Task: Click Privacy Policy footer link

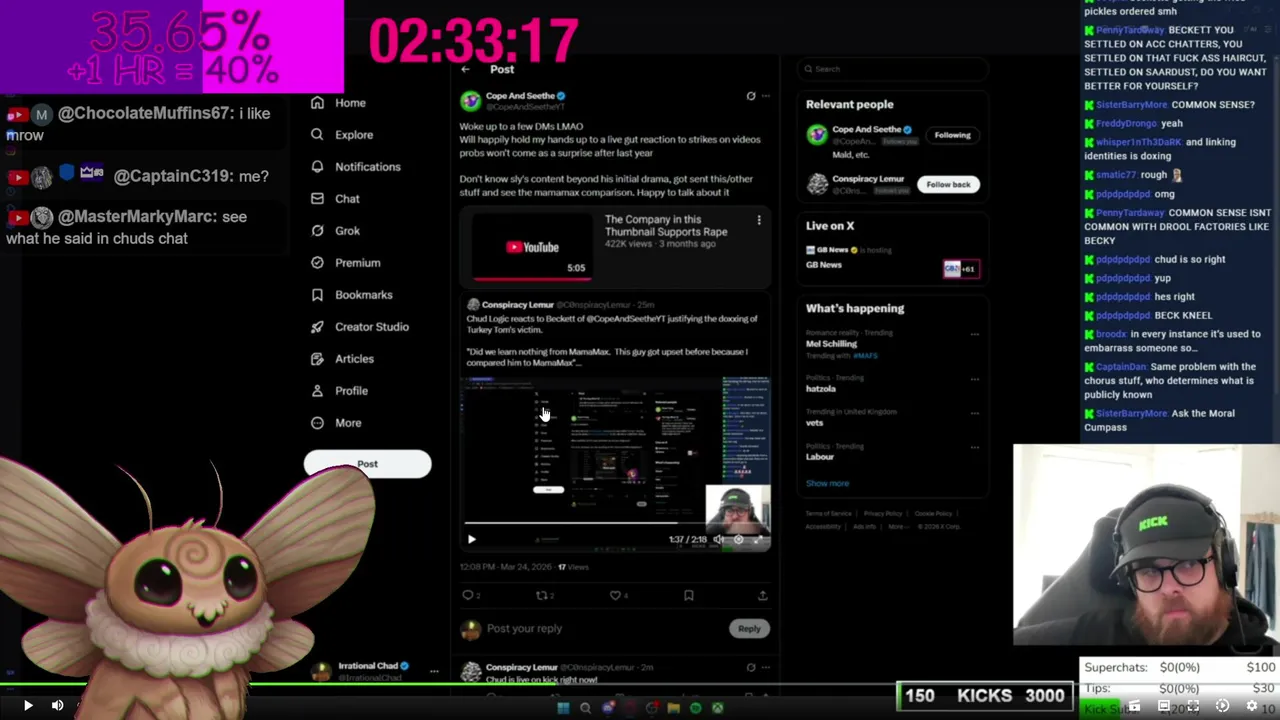Action: (883, 514)
